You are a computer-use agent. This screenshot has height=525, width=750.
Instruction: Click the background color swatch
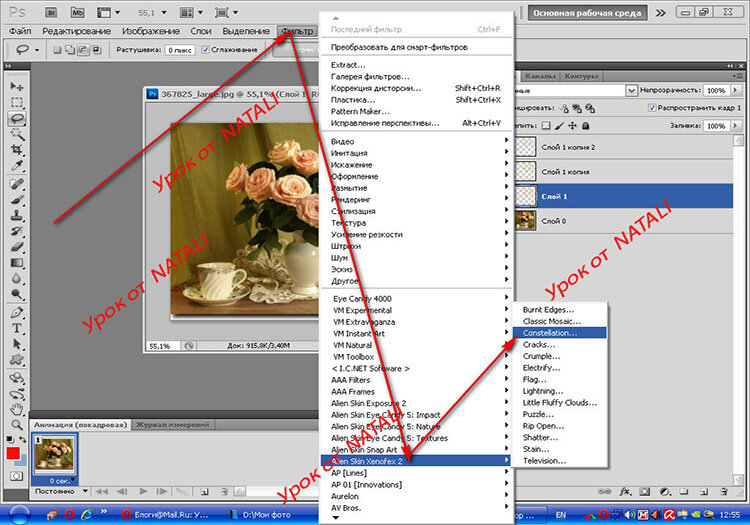pos(22,461)
